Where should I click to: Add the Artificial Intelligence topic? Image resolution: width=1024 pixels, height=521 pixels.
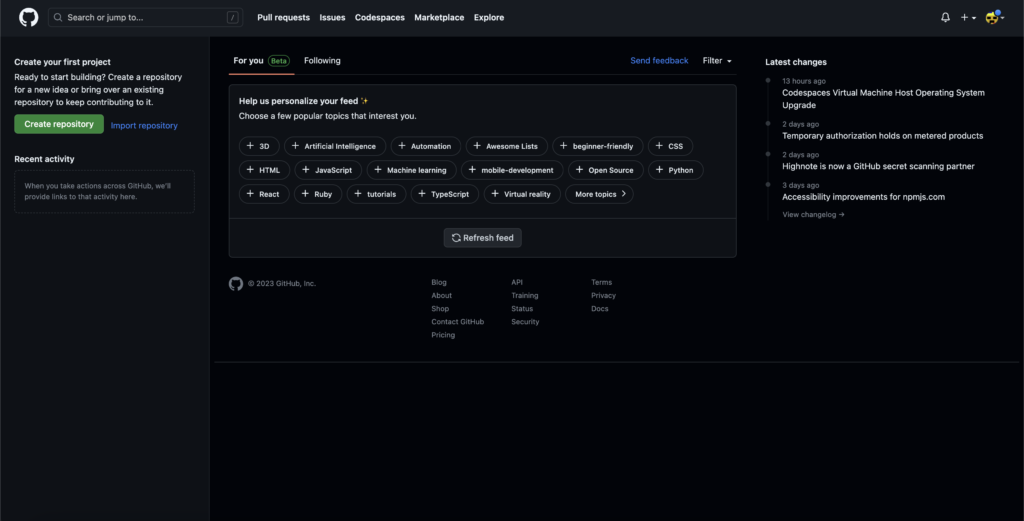tap(334, 146)
